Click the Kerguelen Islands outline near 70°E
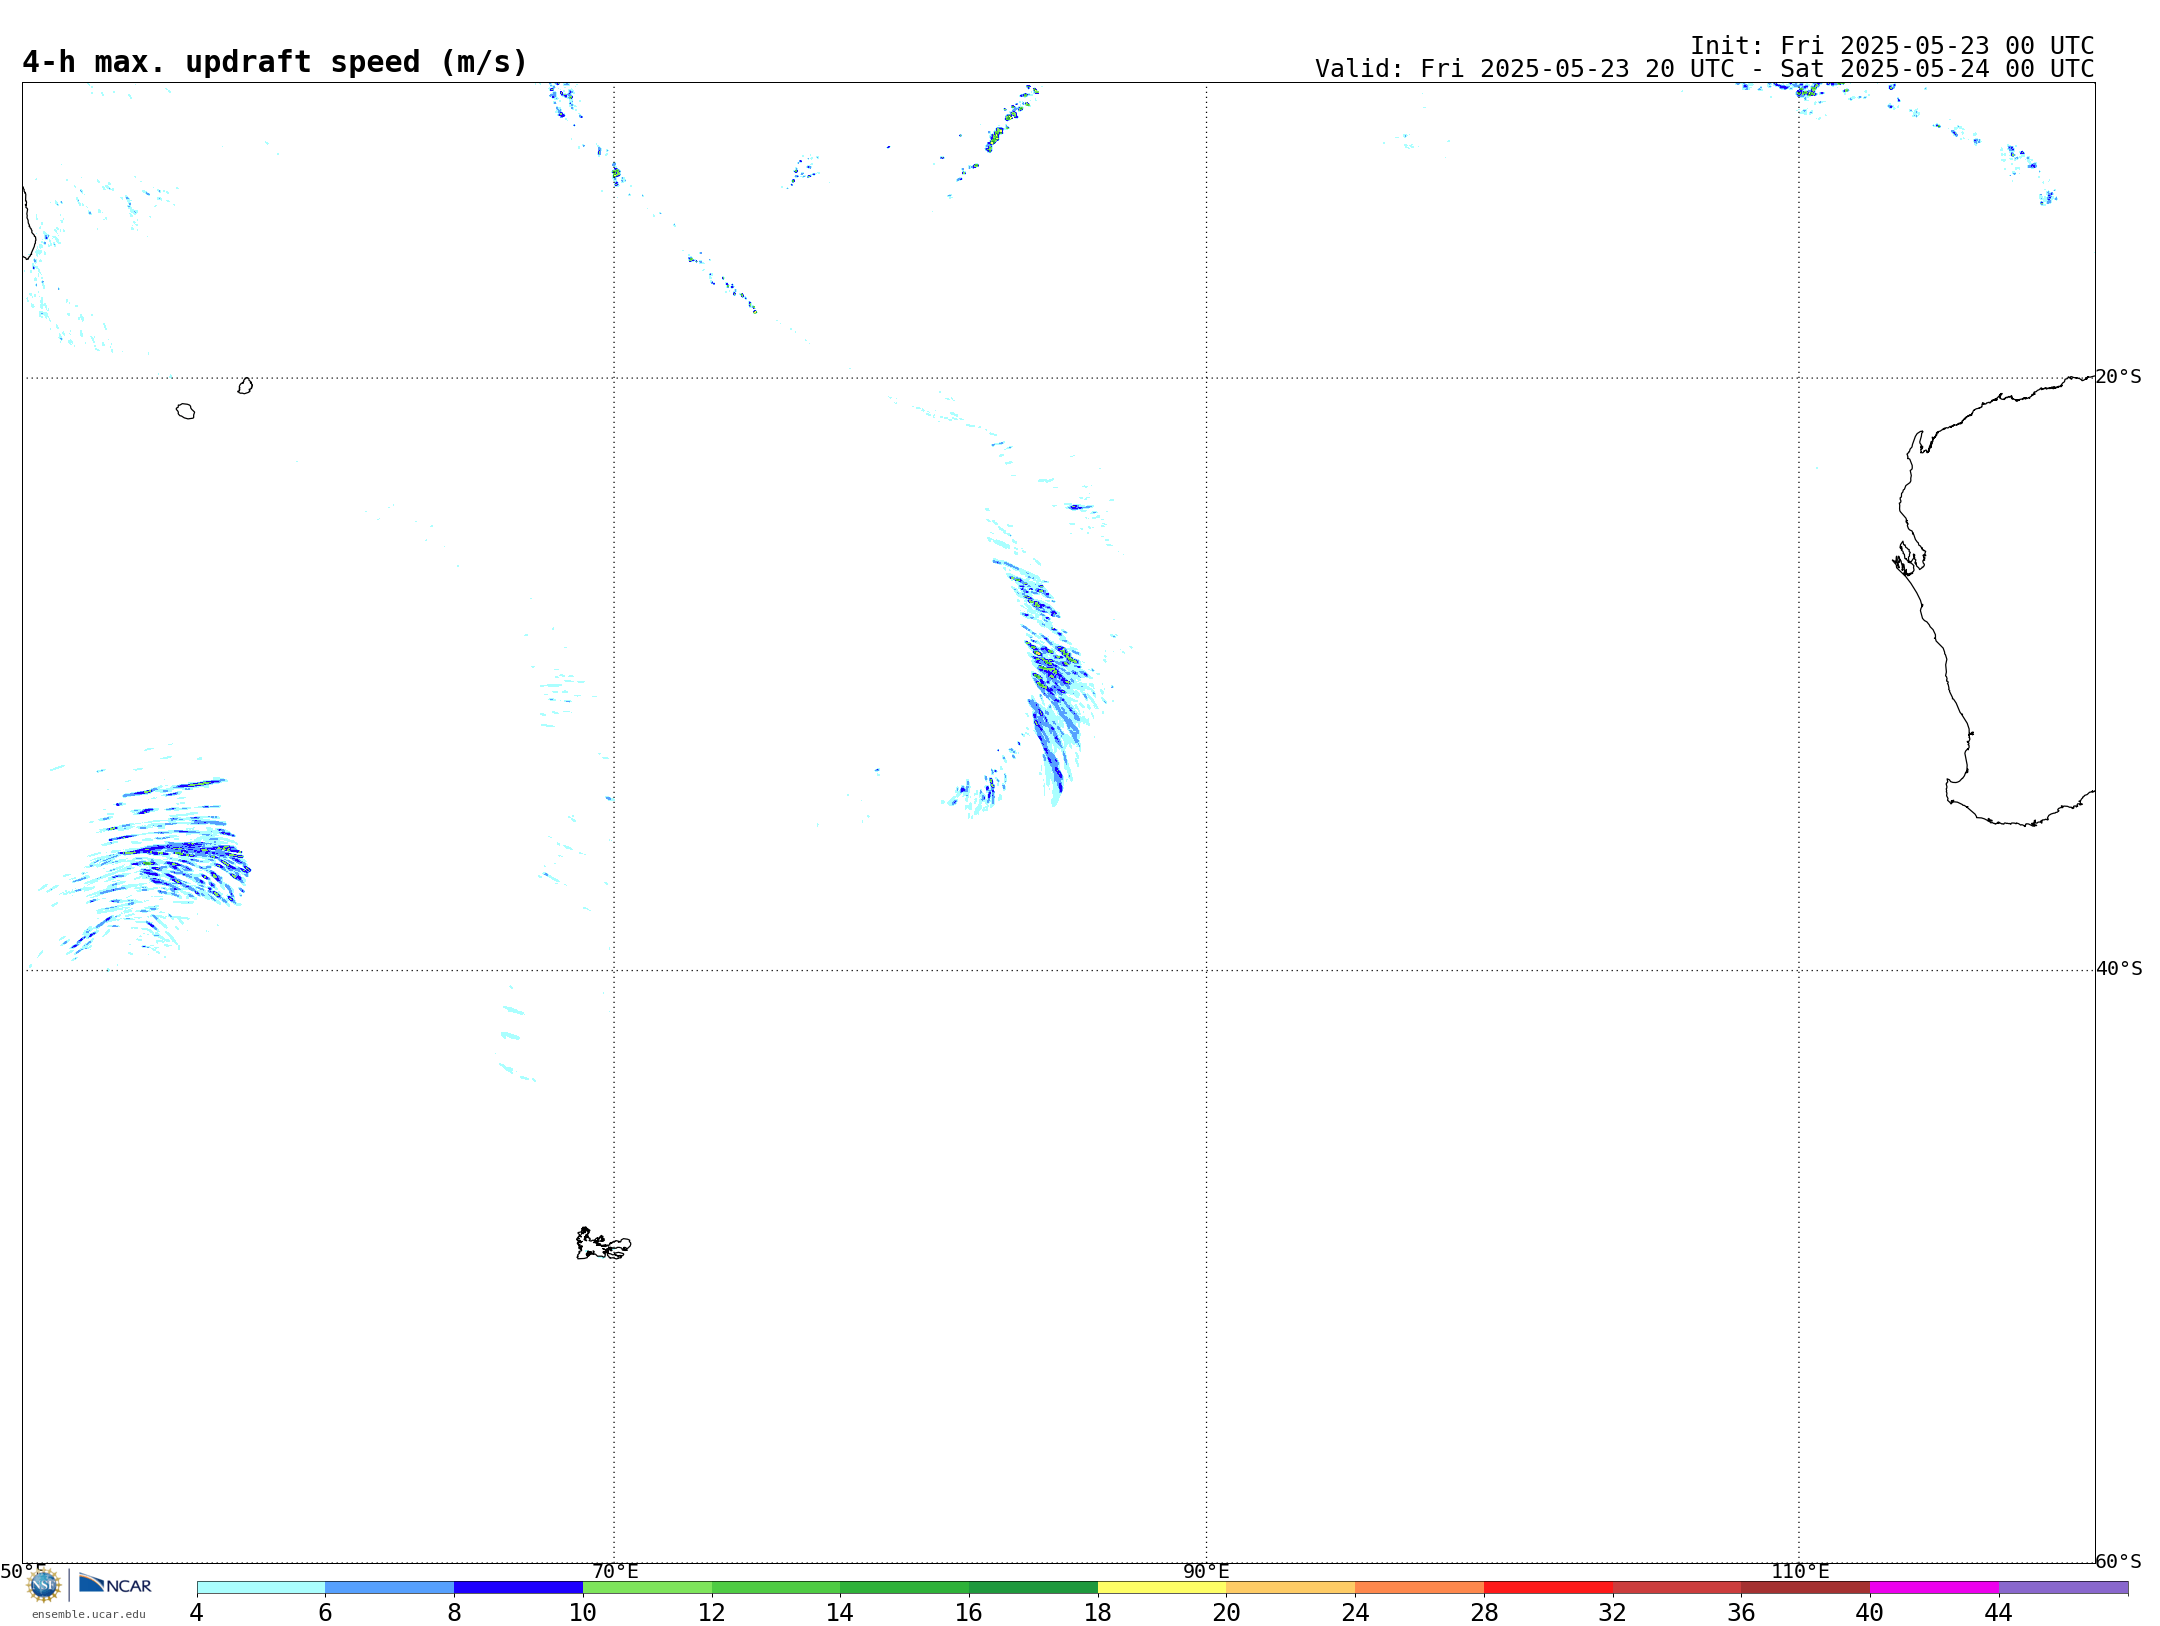This screenshot has height=1626, width=2160. (x=603, y=1244)
